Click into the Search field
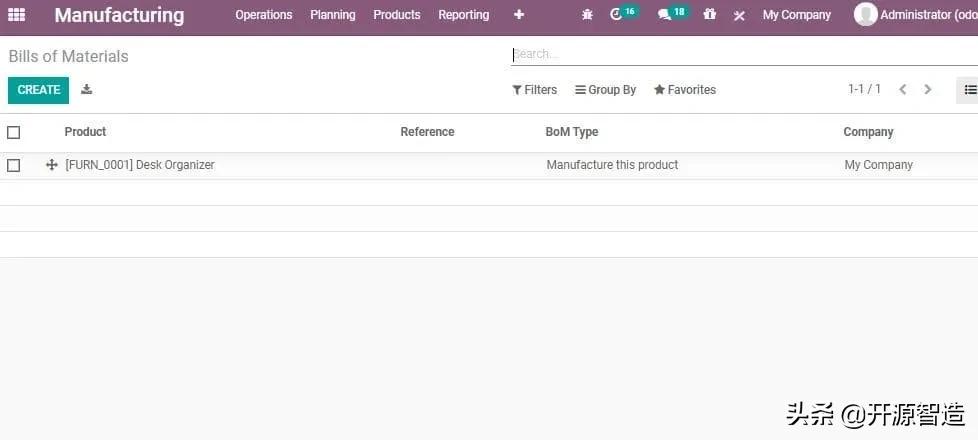The image size is (978, 440). 740,54
